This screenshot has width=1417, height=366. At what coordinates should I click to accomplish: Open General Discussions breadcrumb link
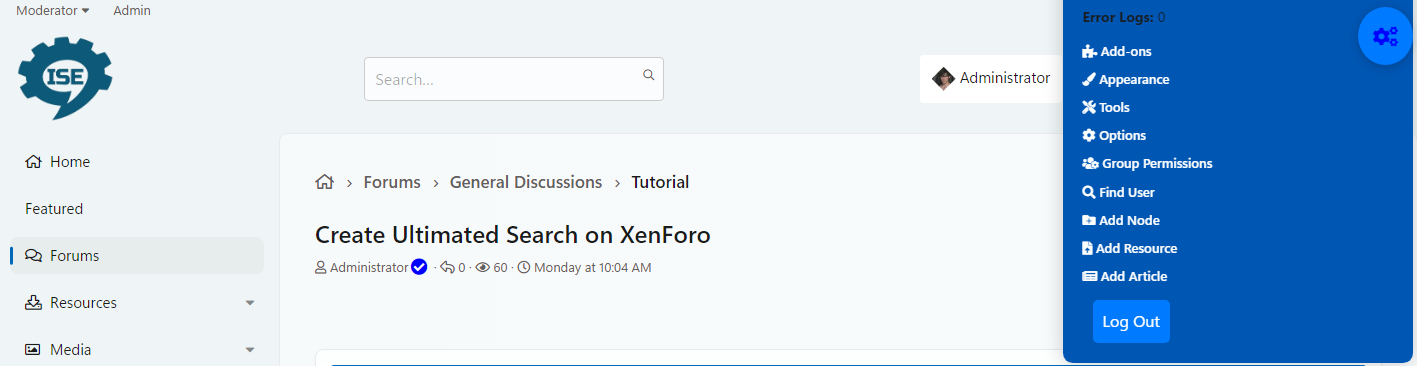point(526,182)
